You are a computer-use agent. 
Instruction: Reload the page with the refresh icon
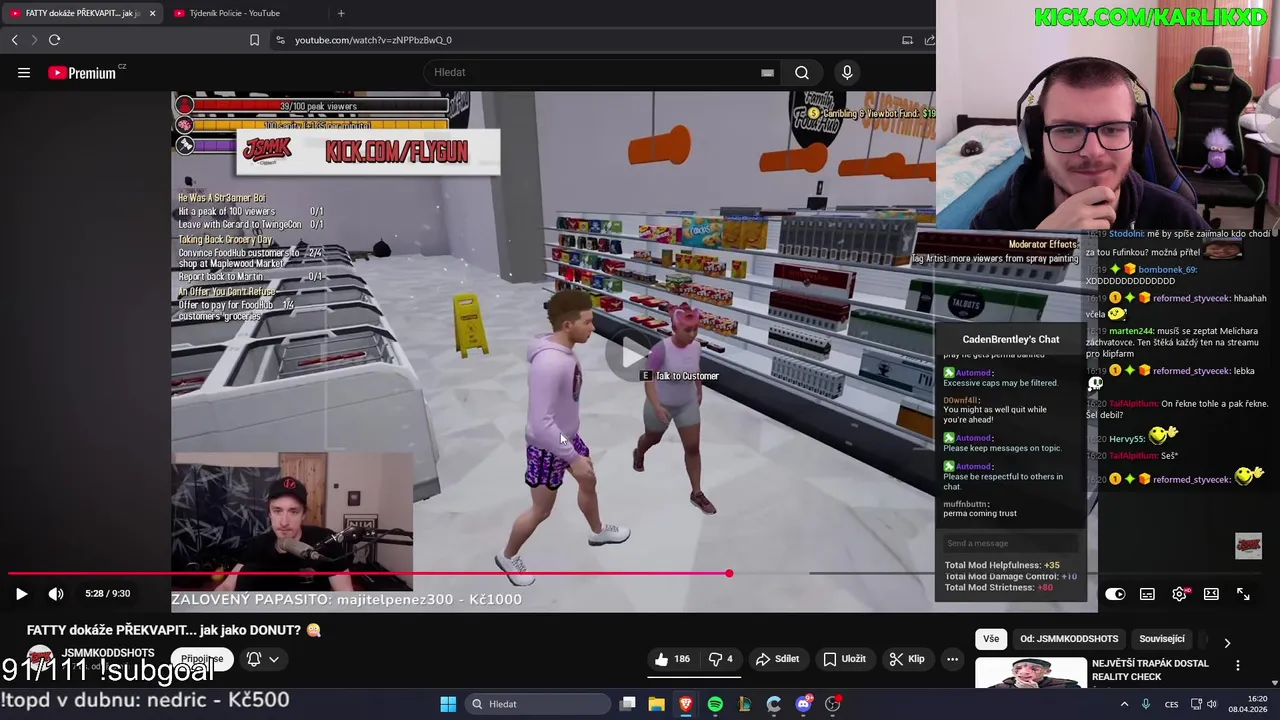pyautogui.click(x=54, y=40)
